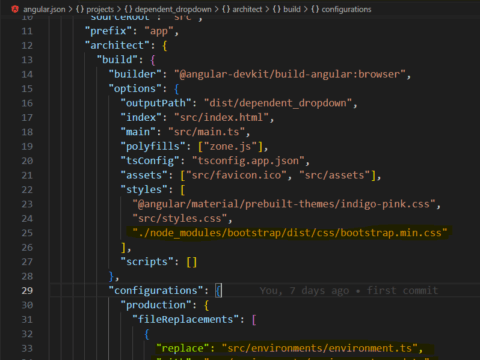Click the Angular file icon in breadcrumb
The height and width of the screenshot is (360, 480).
point(15,9)
